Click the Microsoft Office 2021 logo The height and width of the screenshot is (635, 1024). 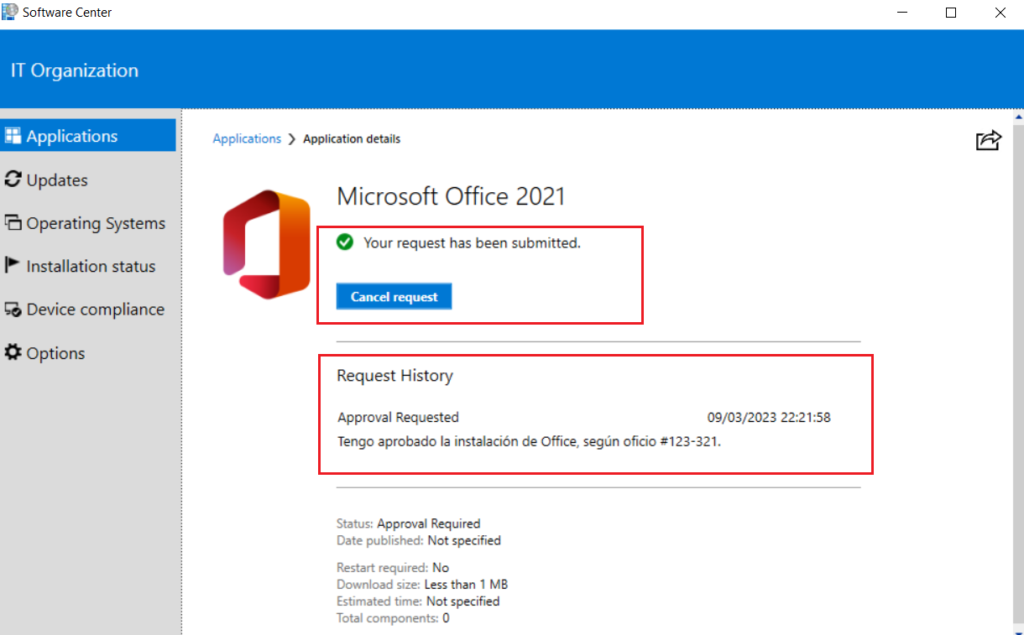(266, 244)
